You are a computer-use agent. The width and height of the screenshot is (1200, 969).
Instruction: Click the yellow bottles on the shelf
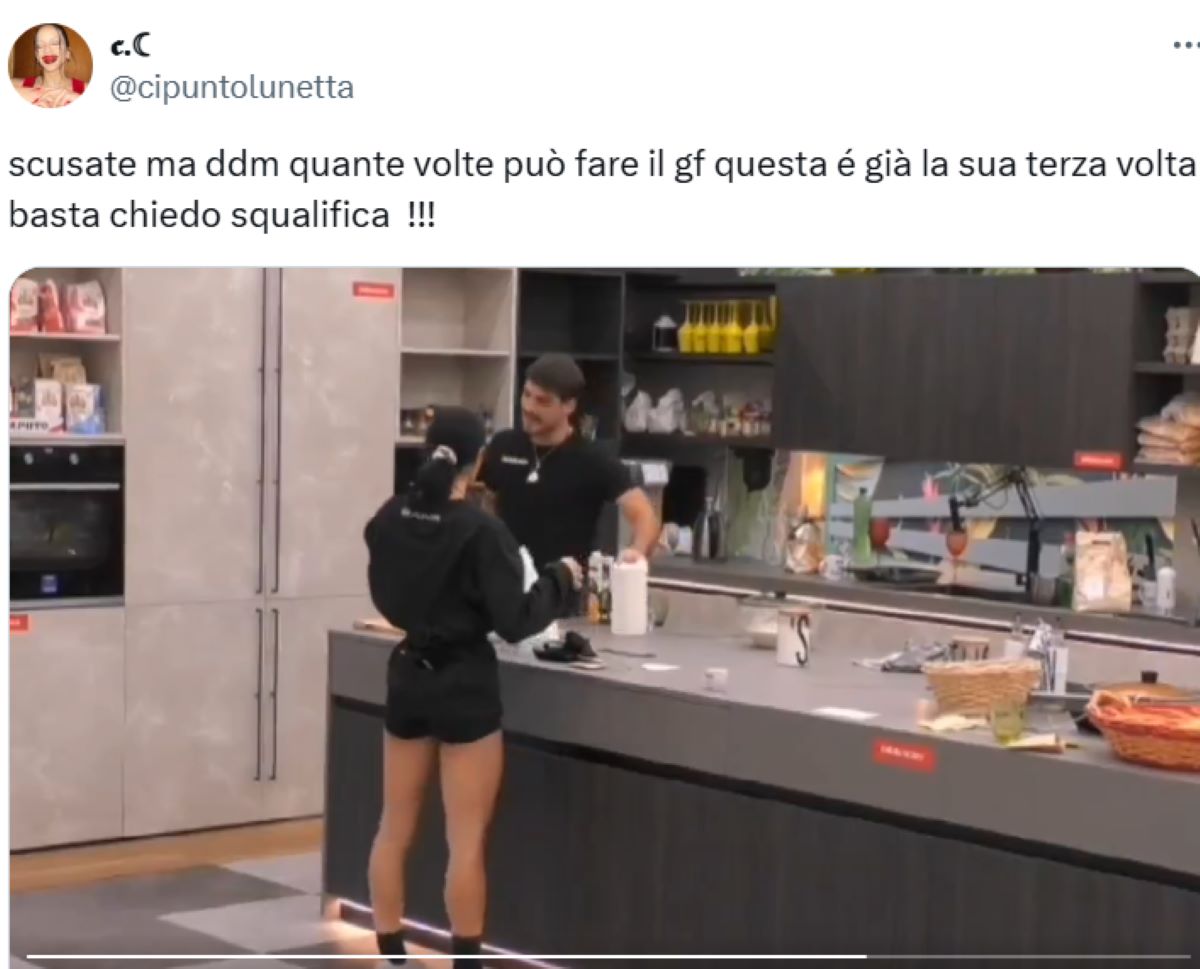[725, 326]
